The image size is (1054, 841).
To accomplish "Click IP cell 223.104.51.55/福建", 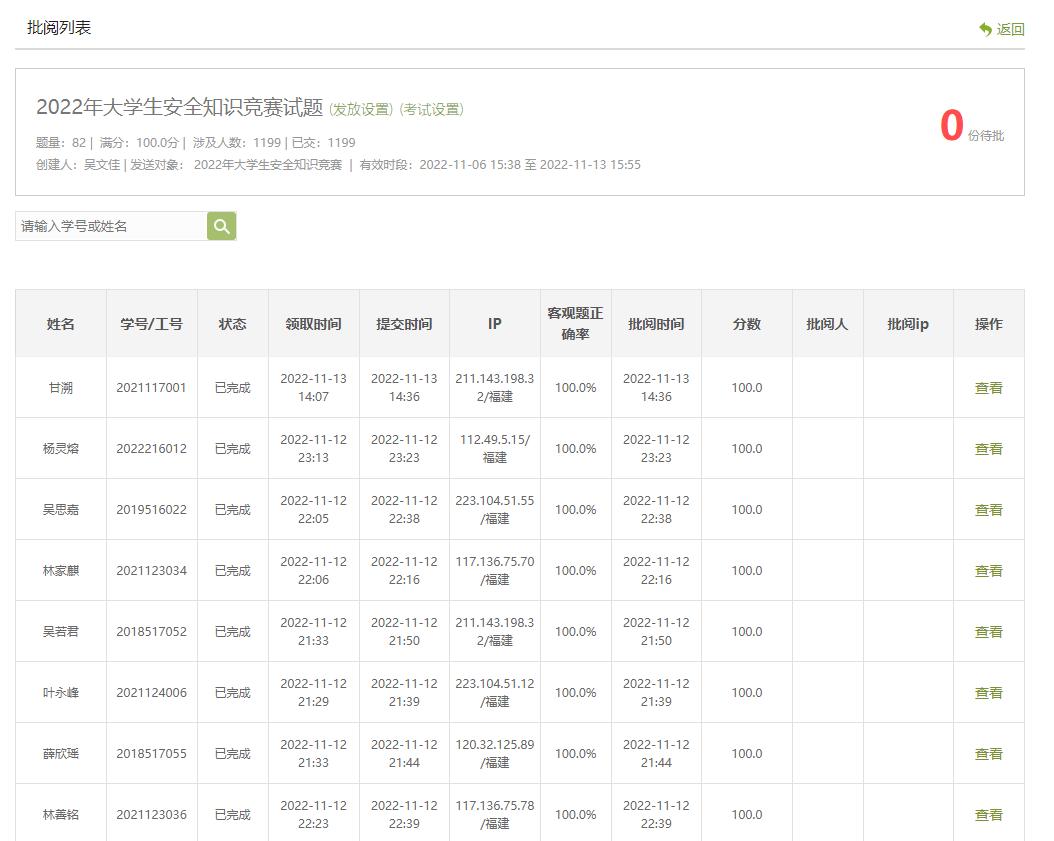I will click(495, 510).
